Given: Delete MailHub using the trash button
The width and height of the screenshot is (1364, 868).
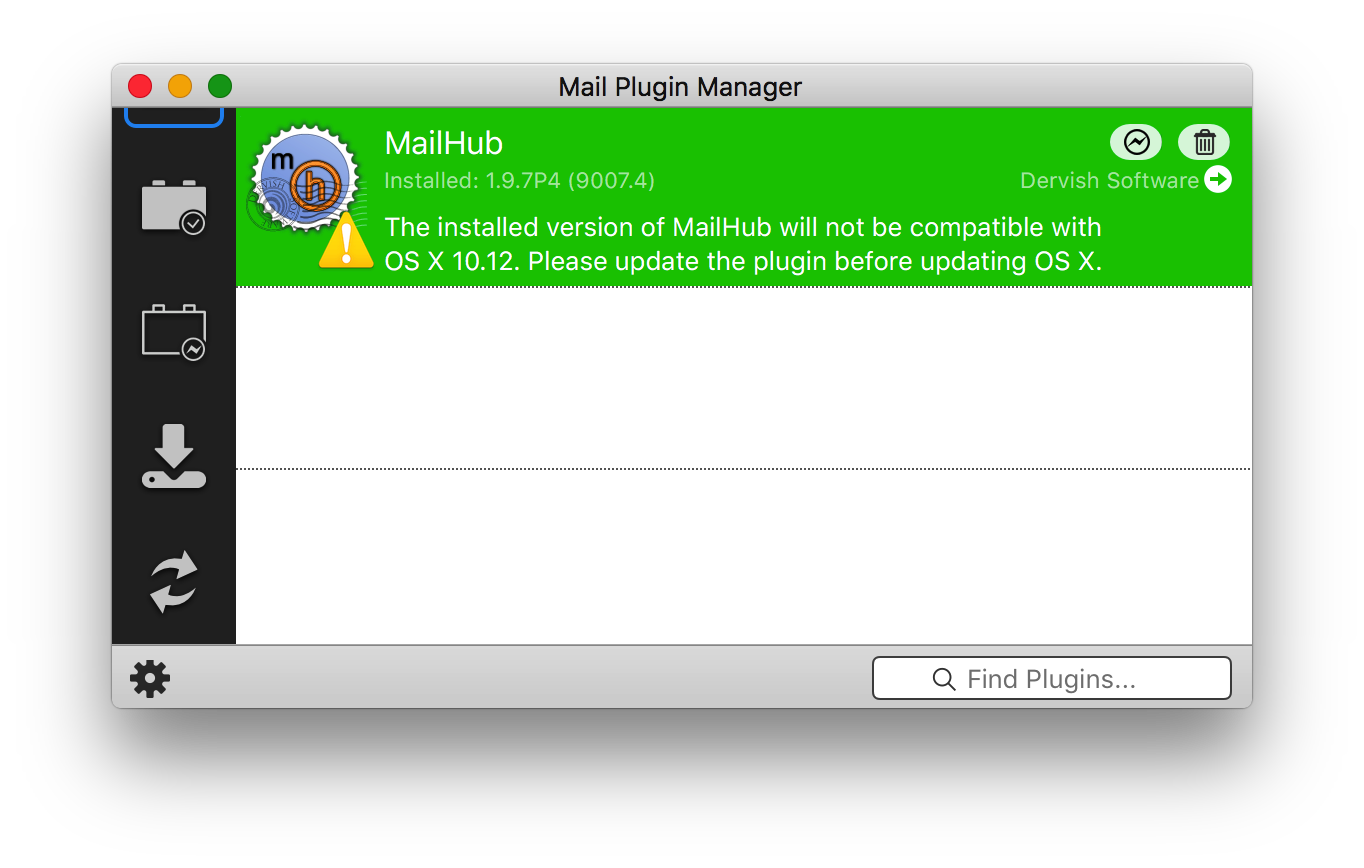Looking at the screenshot, I should click(x=1204, y=143).
